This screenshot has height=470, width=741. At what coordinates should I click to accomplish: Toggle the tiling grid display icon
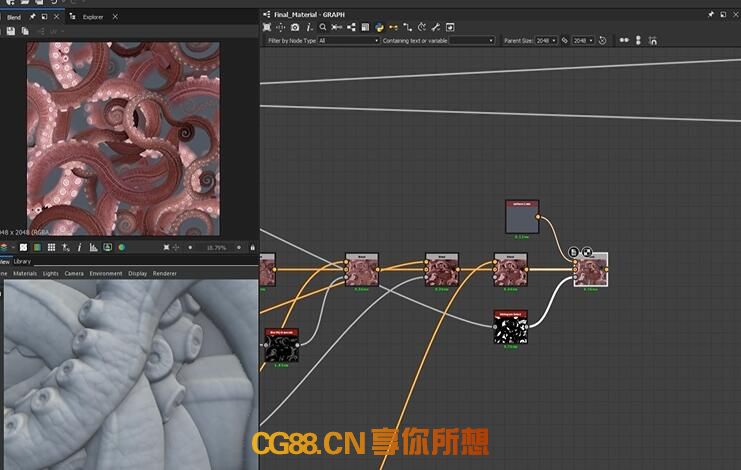tap(52, 247)
